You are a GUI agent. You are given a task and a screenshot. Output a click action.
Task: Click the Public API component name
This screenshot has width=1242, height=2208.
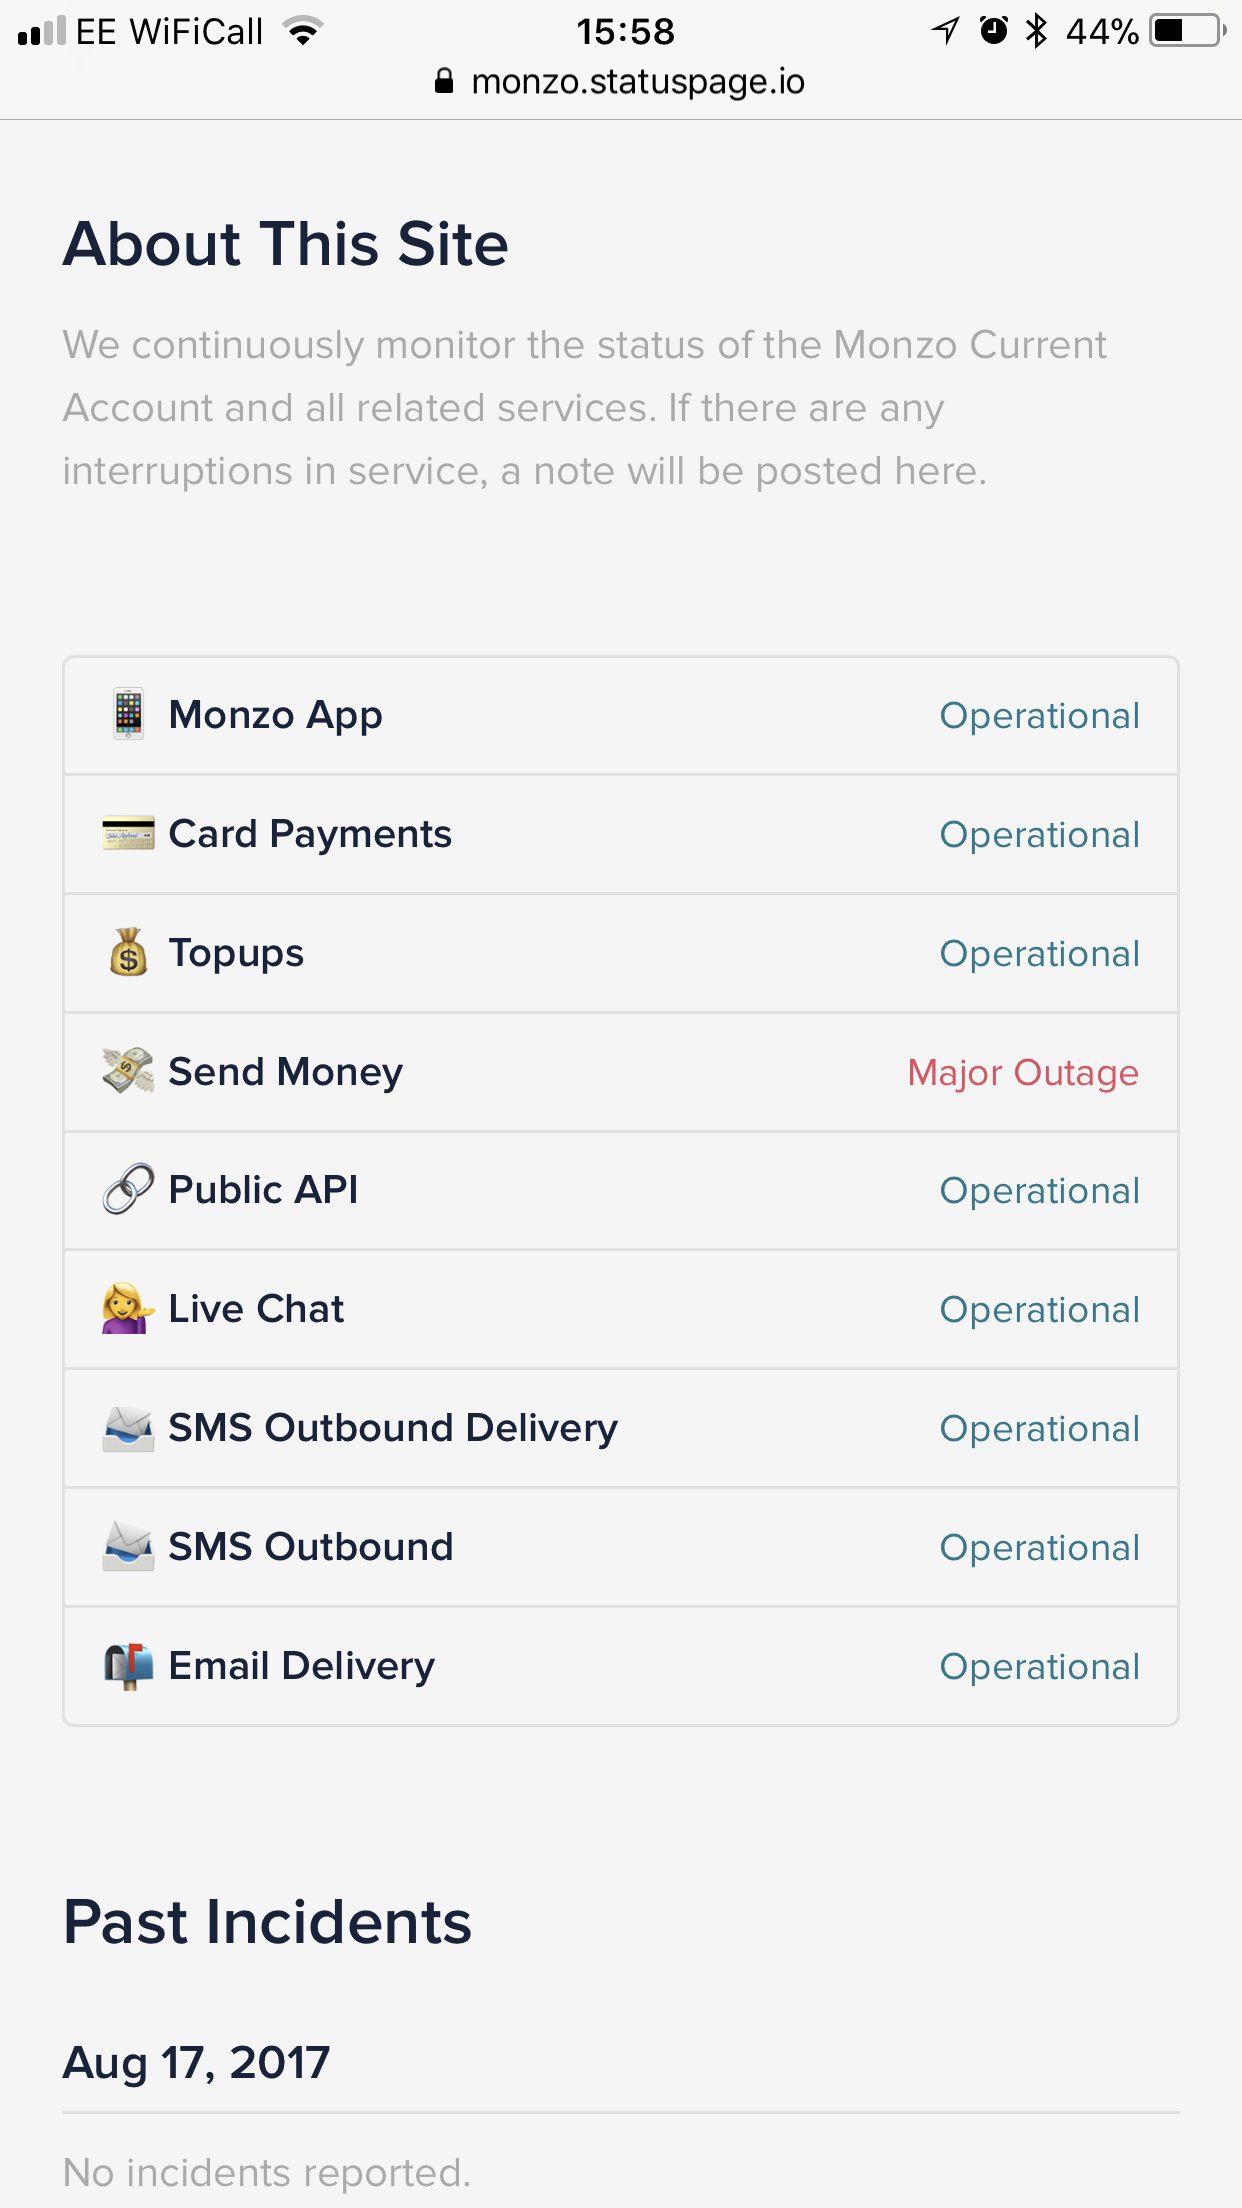point(263,1190)
